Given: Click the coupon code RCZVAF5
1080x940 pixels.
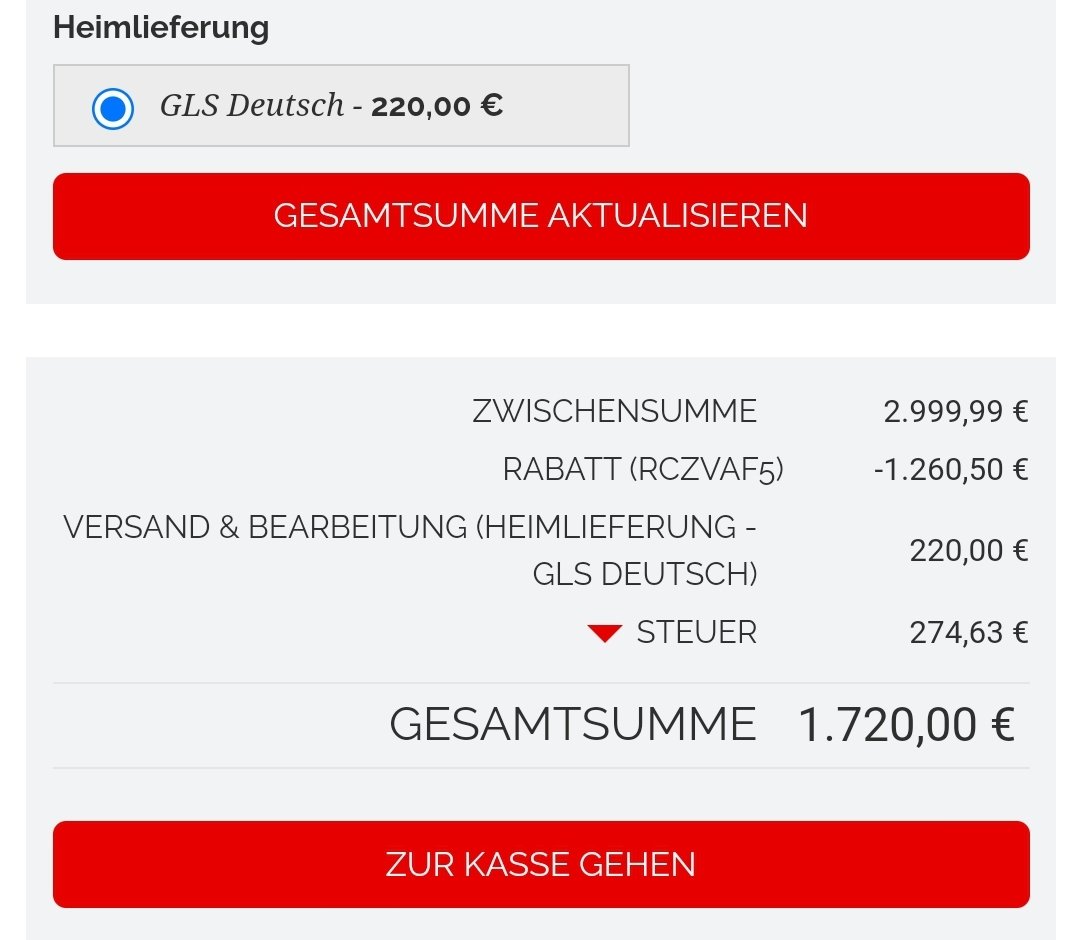Looking at the screenshot, I should 706,469.
